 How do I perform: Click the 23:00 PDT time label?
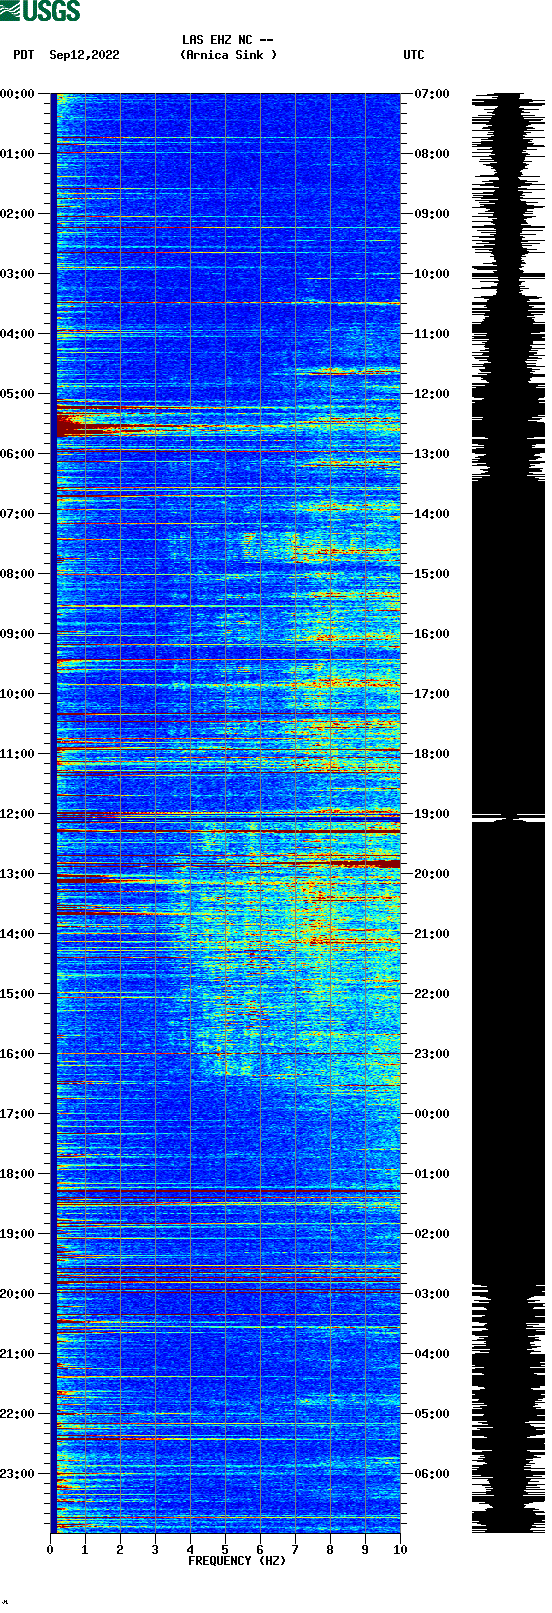coord(18,1474)
